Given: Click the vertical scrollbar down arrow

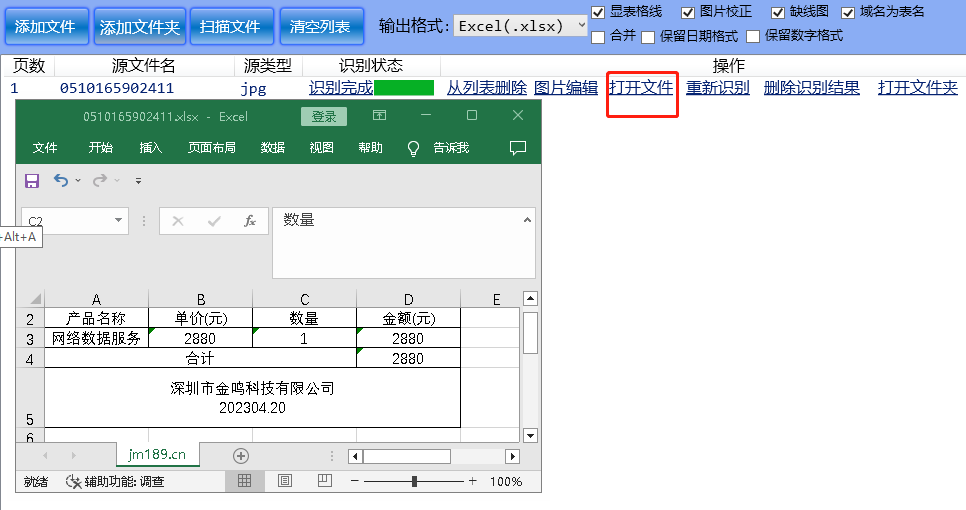Looking at the screenshot, I should 530,435.
